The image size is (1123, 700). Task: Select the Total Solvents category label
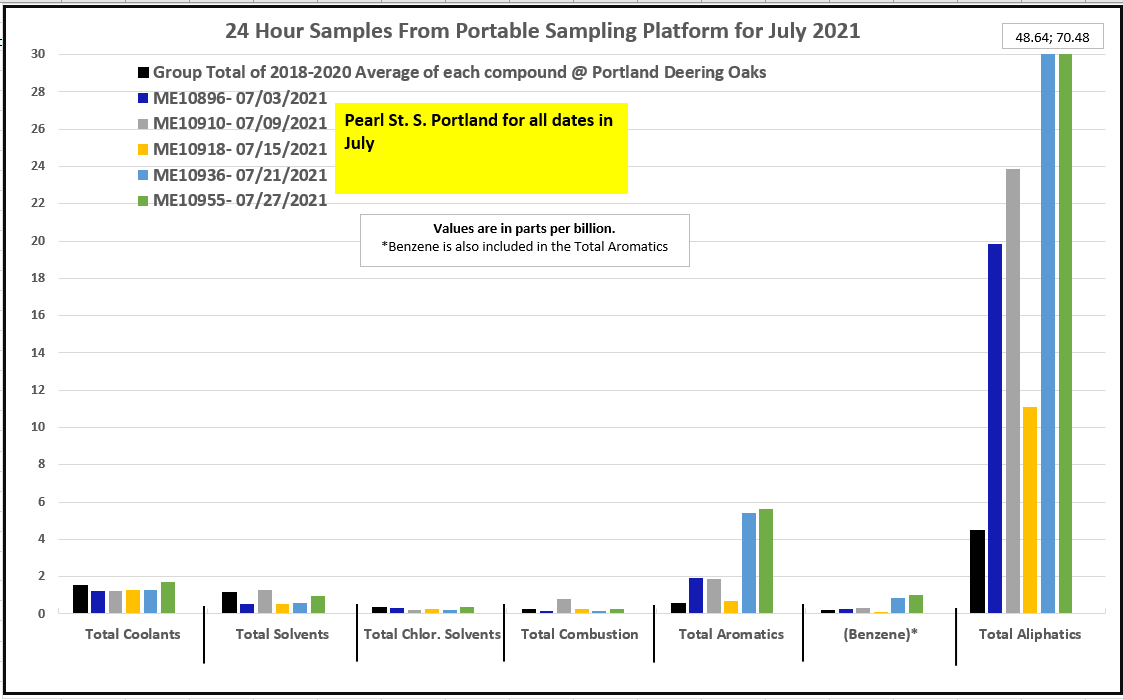point(282,634)
